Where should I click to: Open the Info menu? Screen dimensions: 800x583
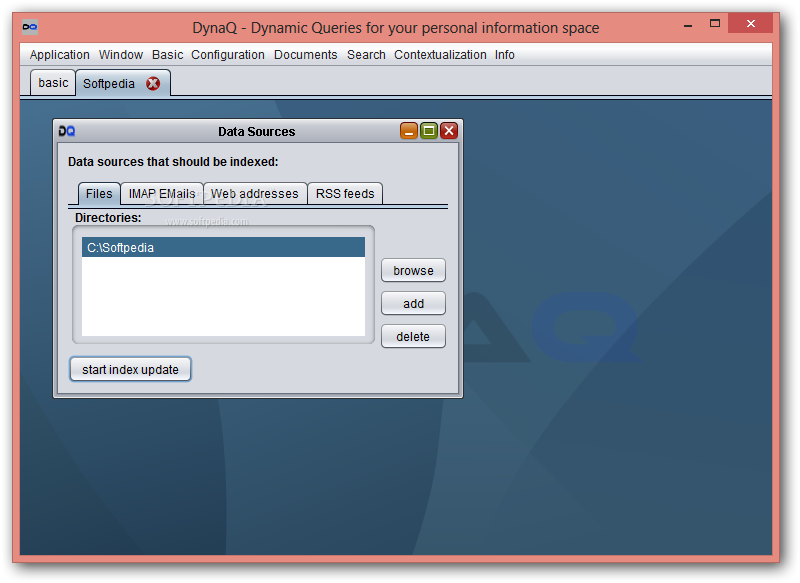(505, 55)
